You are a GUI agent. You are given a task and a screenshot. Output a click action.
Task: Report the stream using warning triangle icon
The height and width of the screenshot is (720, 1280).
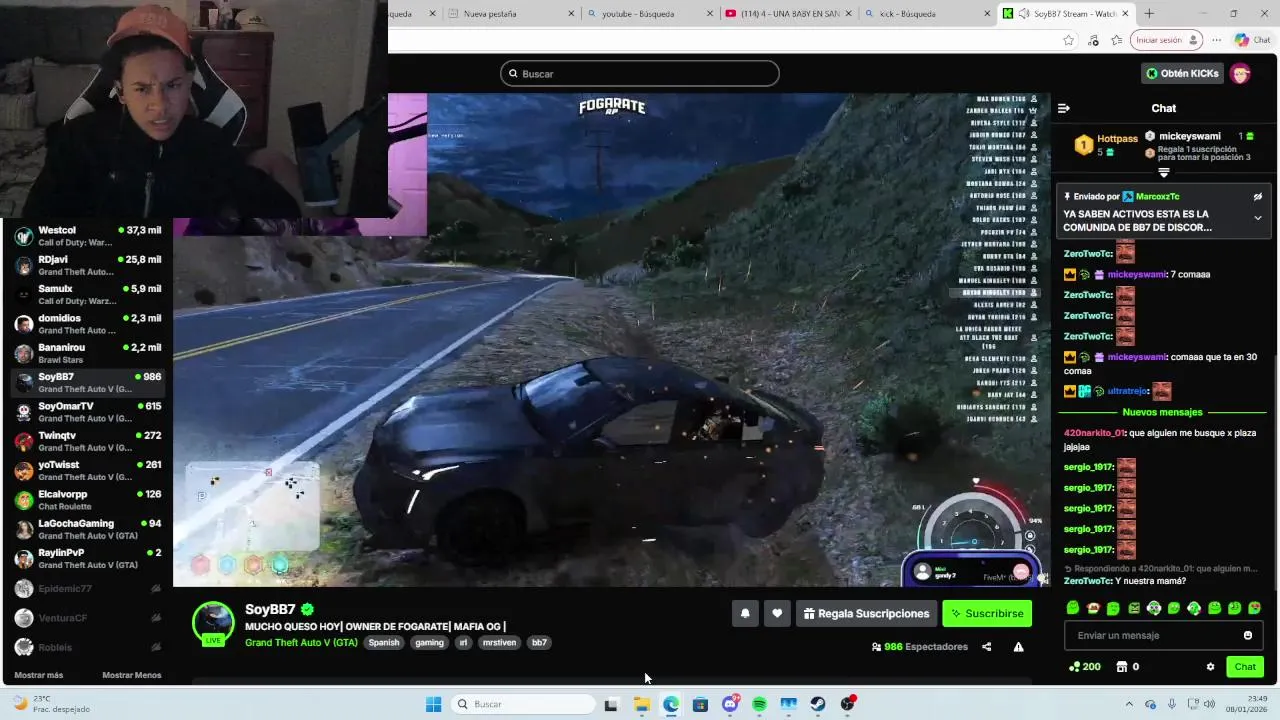point(1018,647)
